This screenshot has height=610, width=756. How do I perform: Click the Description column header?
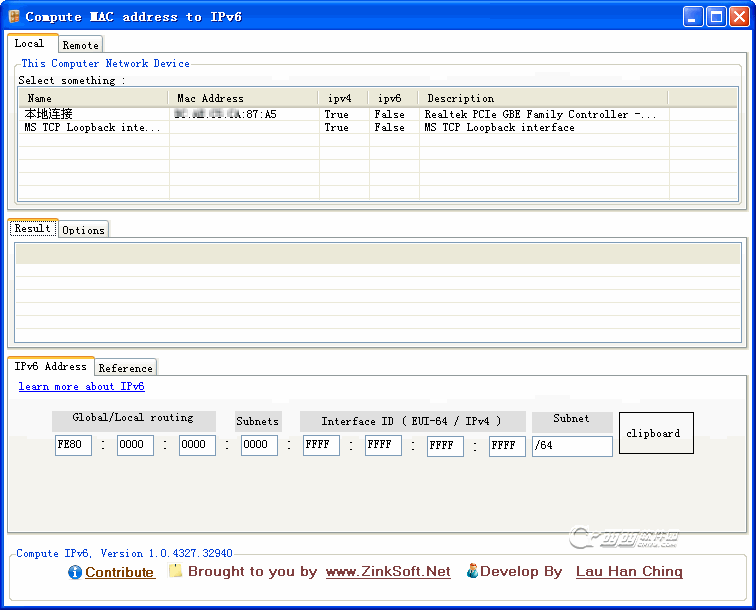click(460, 98)
